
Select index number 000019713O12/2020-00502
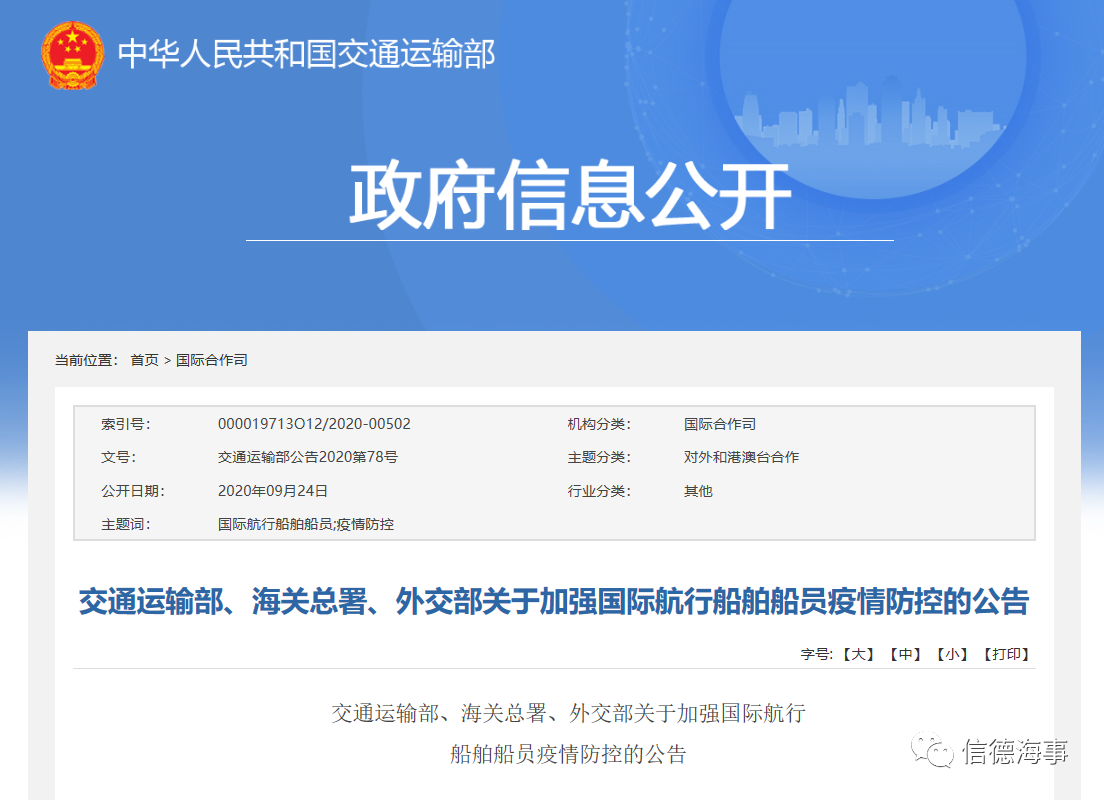point(314,424)
